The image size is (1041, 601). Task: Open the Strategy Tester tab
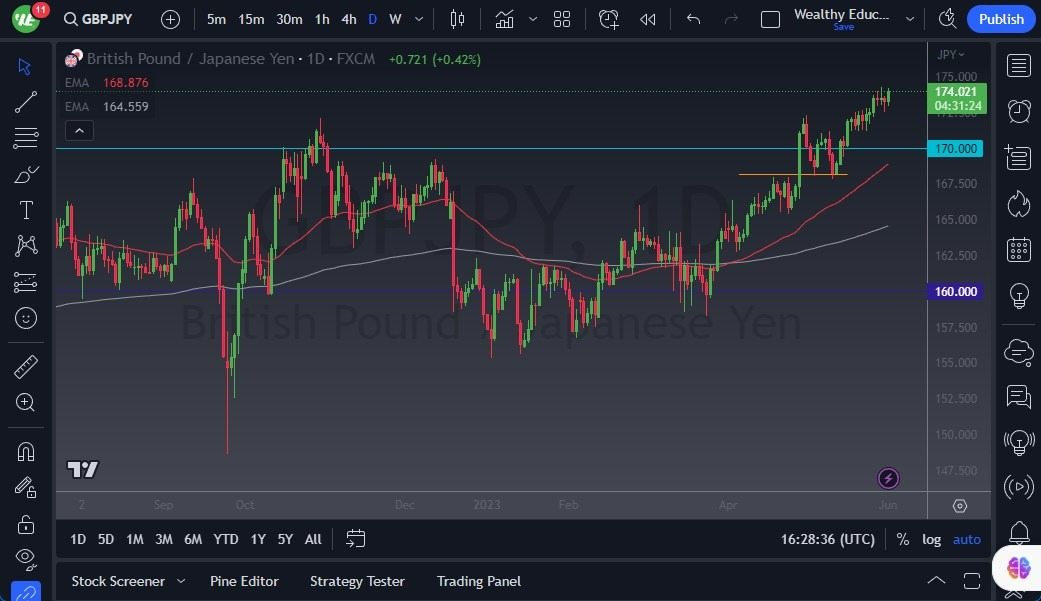click(x=357, y=581)
